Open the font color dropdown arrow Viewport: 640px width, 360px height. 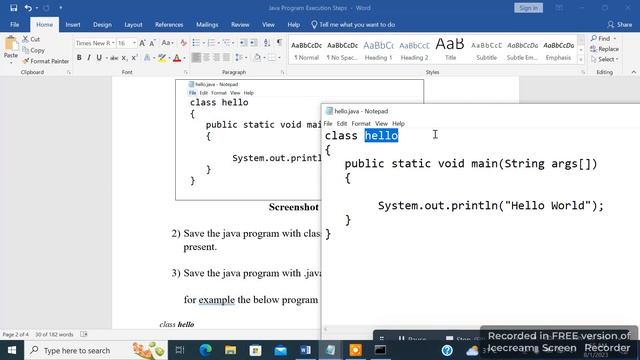coord(184,58)
